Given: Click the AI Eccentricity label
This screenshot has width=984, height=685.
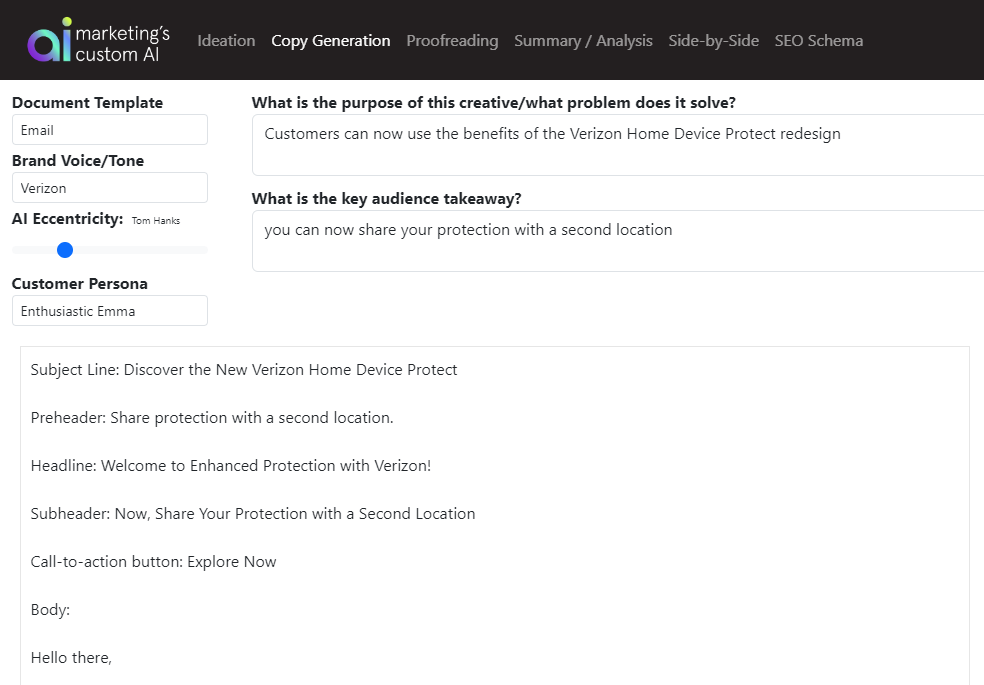Looking at the screenshot, I should click(x=68, y=219).
